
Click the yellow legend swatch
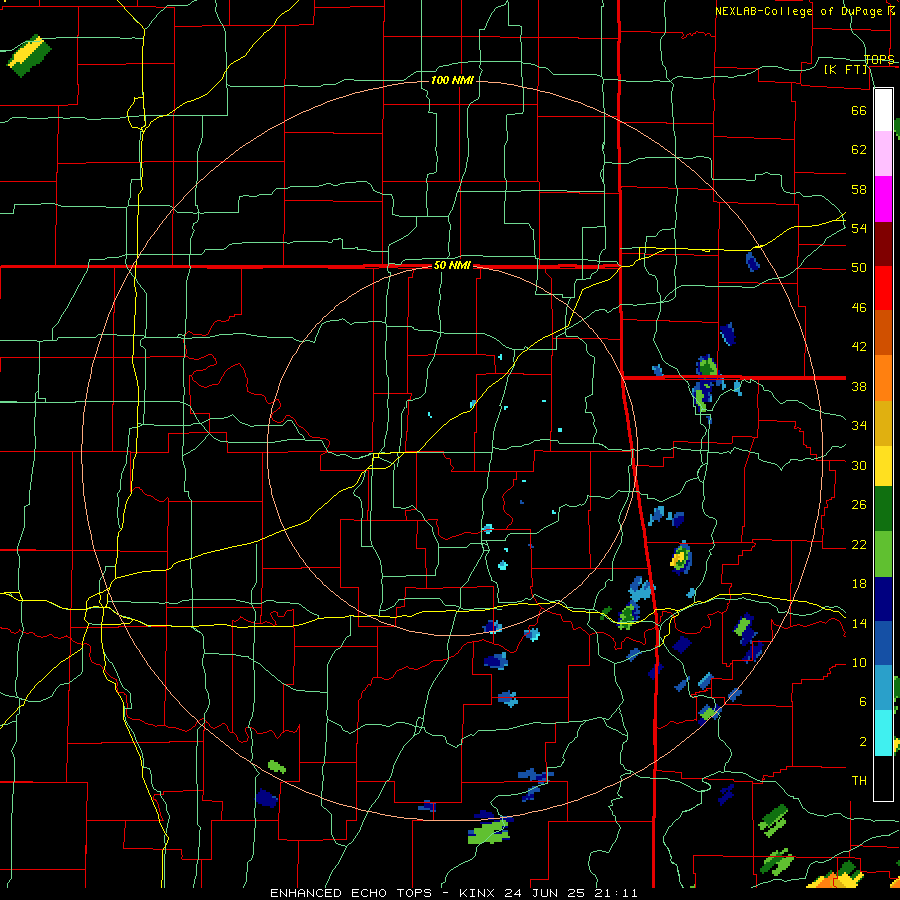(883, 466)
